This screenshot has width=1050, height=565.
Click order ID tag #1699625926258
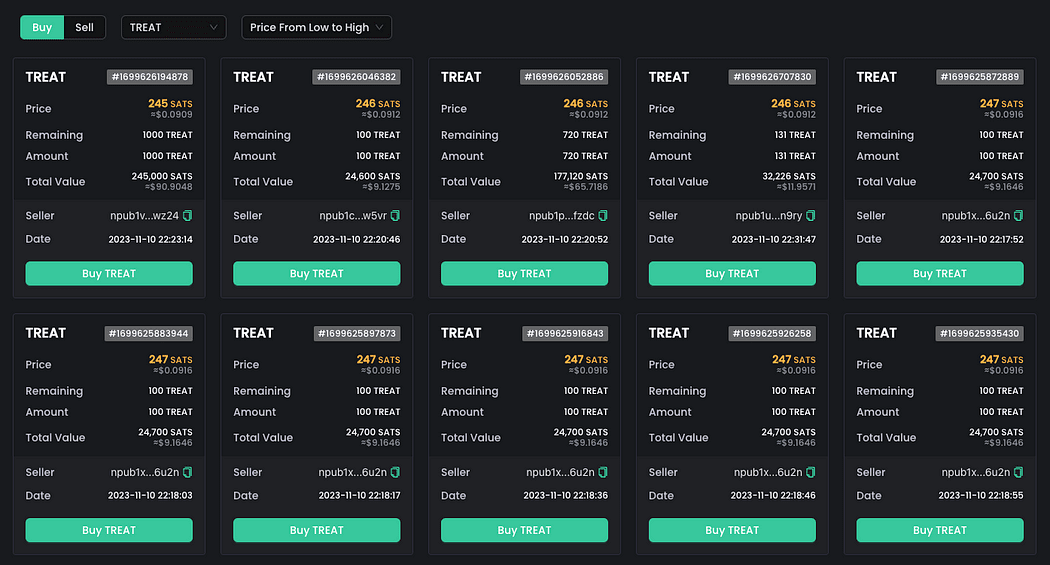[x=772, y=333]
